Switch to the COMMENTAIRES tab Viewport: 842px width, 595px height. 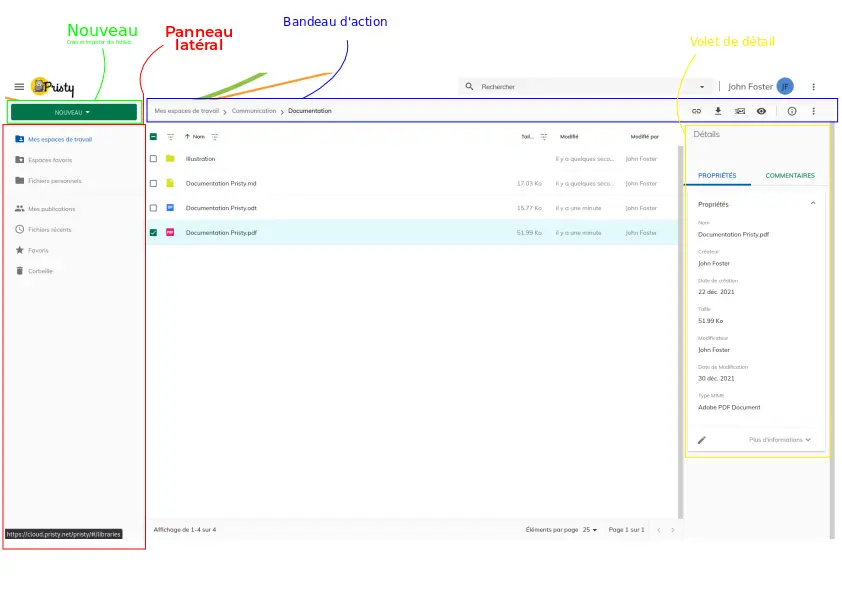[790, 175]
